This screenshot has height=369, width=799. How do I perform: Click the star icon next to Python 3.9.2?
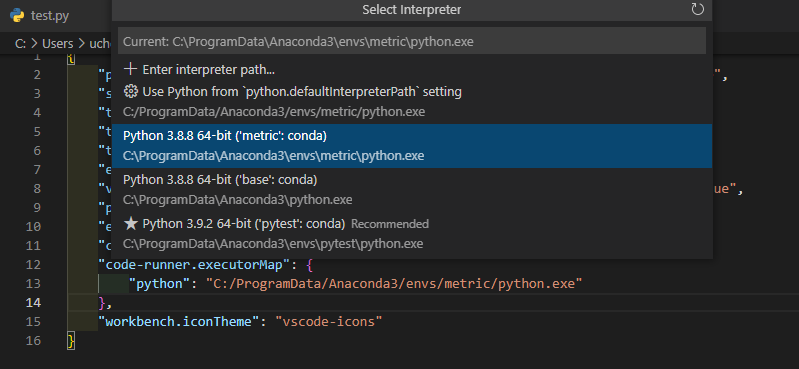(131, 223)
